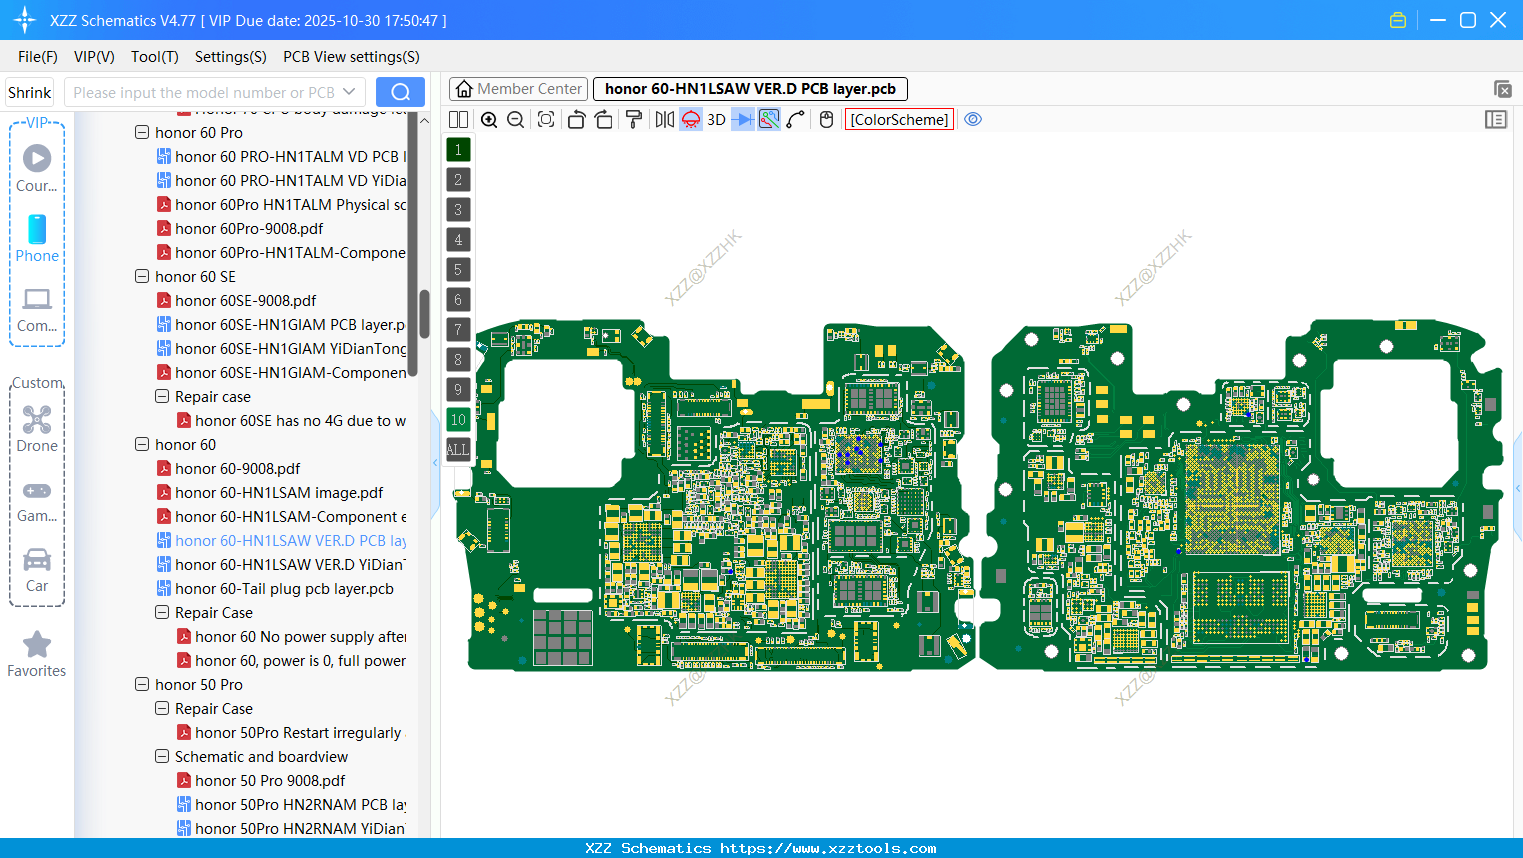1523x858 pixels.
Task: Toggle the right side panel icon
Action: (x=1496, y=120)
